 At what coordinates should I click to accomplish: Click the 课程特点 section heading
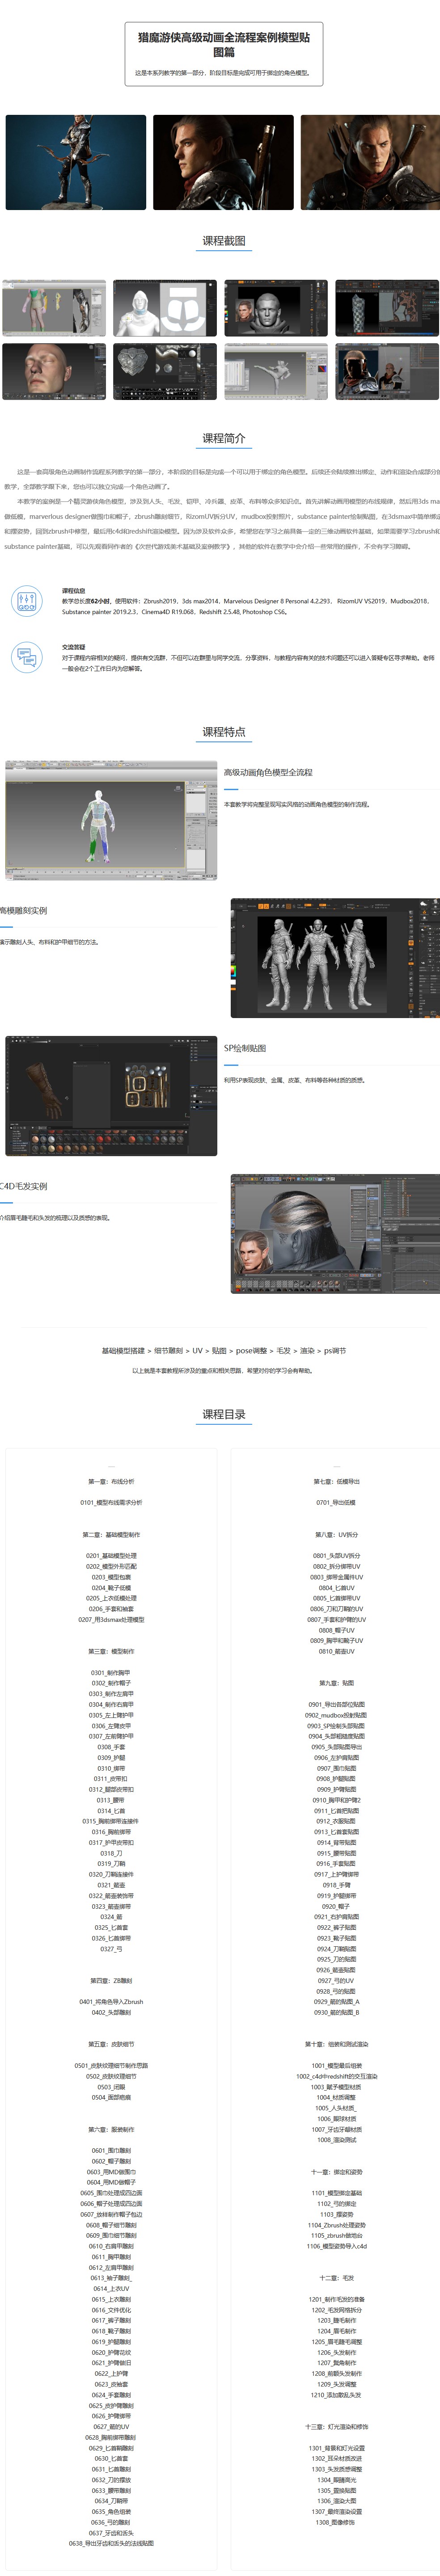pyautogui.click(x=224, y=732)
